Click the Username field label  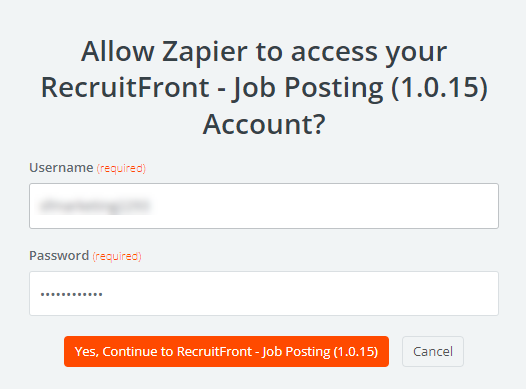point(61,167)
